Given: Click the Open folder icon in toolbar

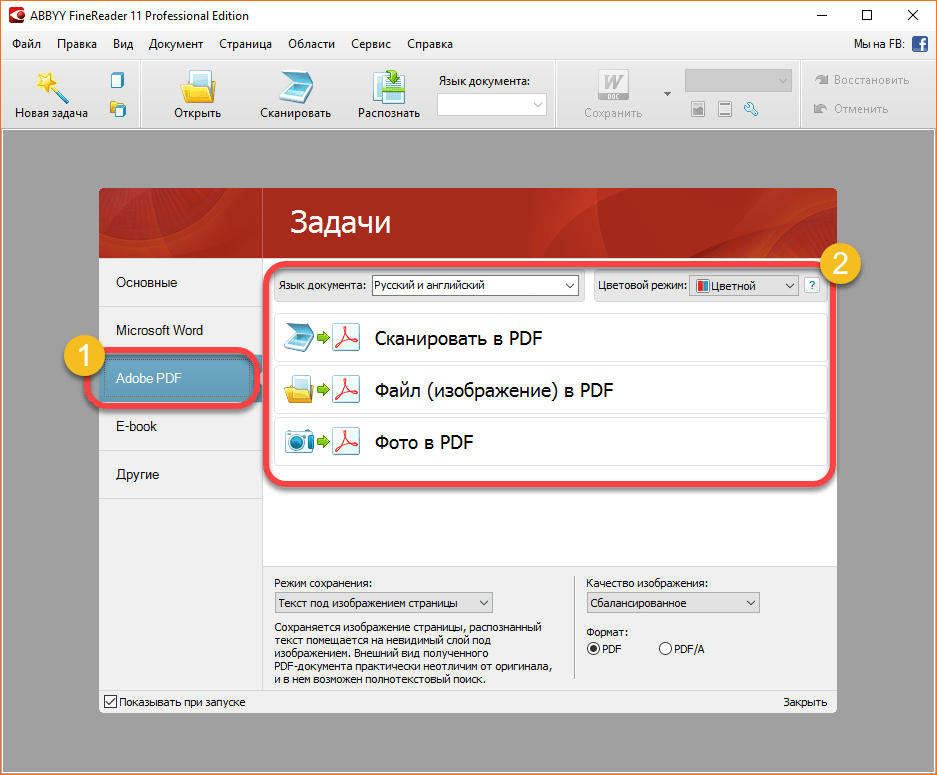Looking at the screenshot, I should coord(197,86).
